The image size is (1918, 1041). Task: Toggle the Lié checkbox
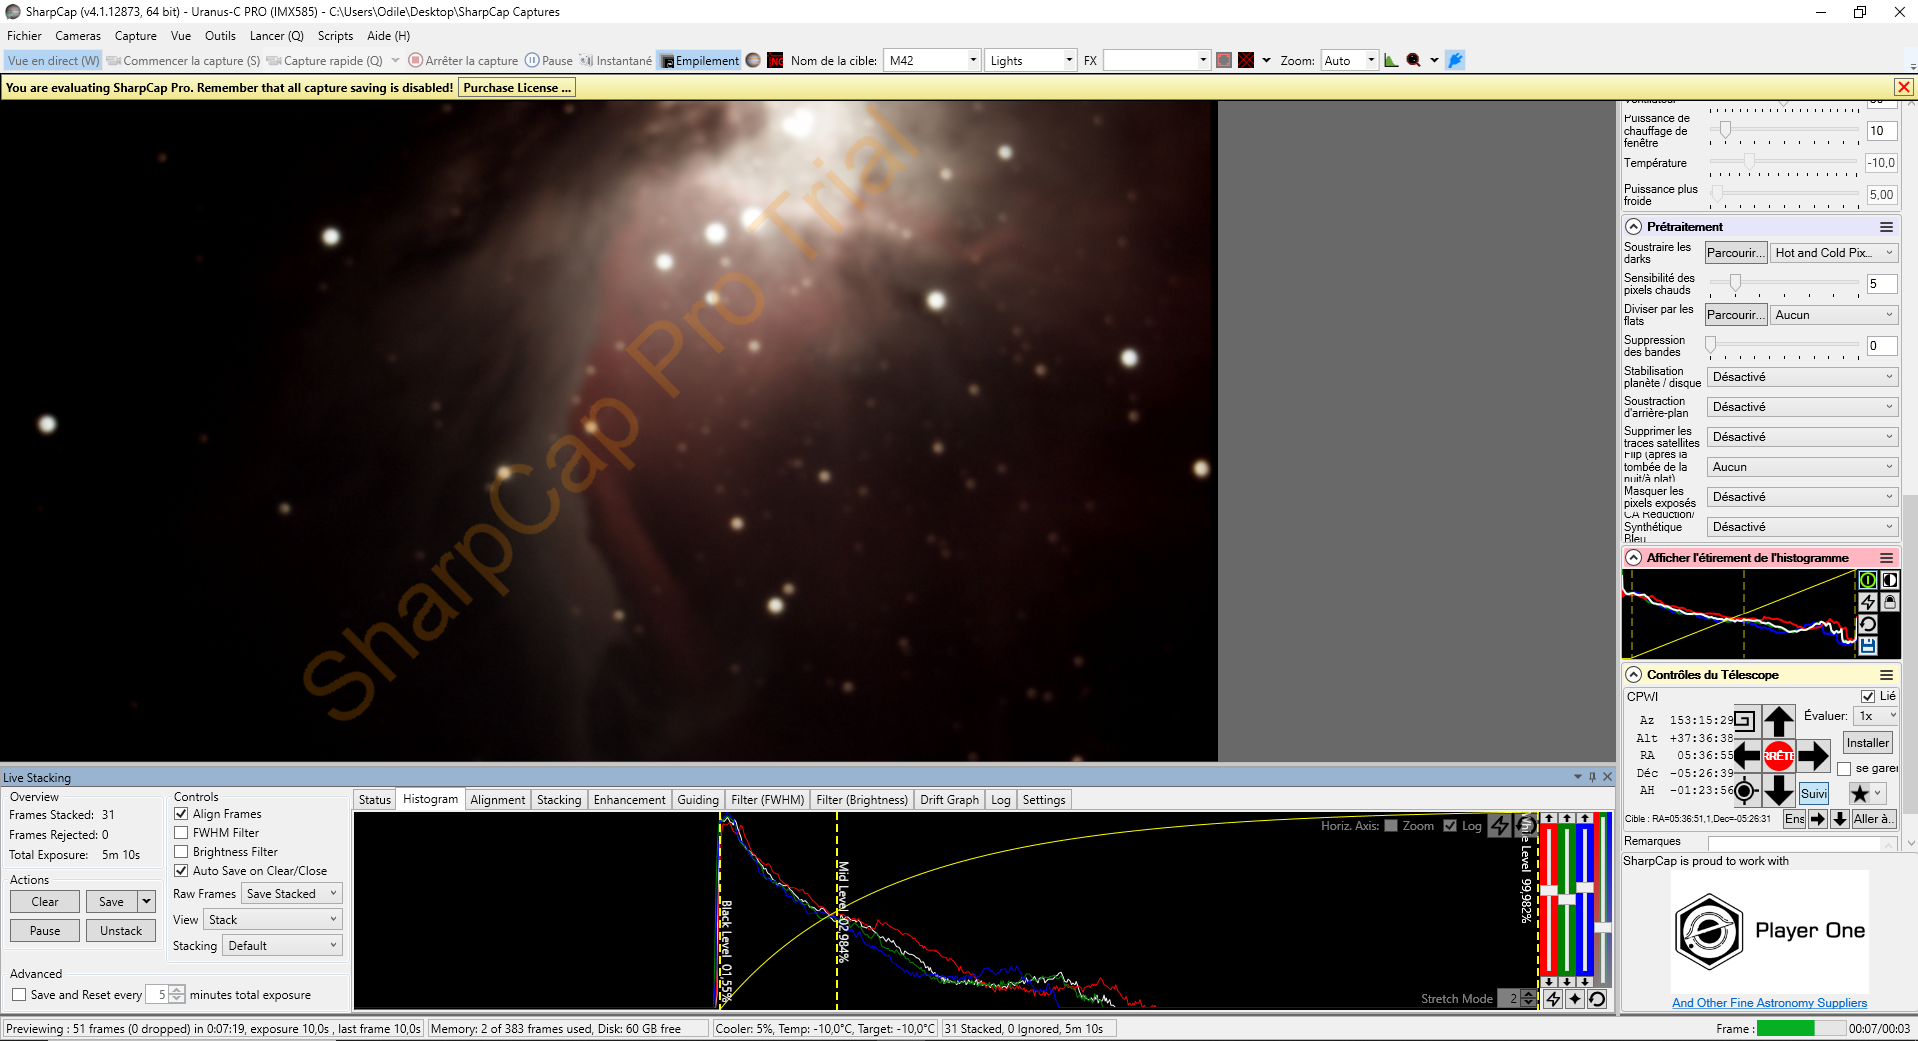pos(1868,696)
